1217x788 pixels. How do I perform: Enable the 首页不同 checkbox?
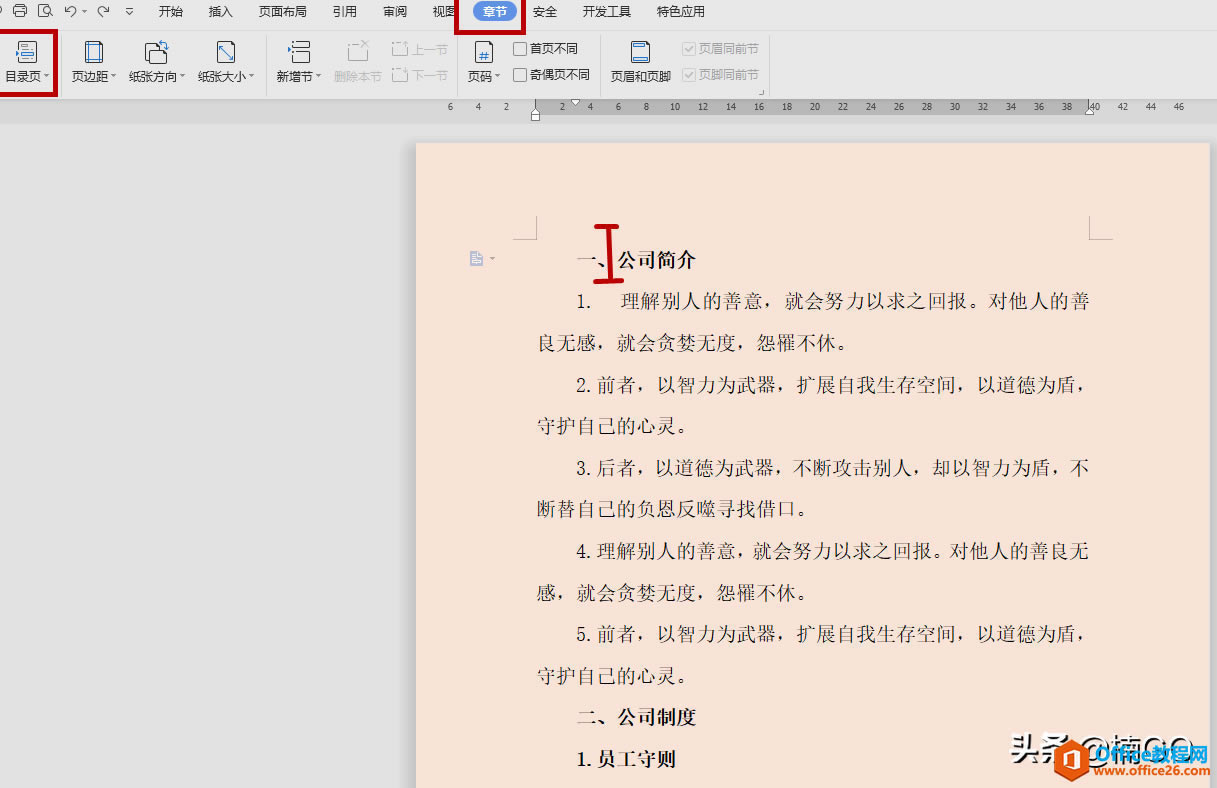click(520, 48)
